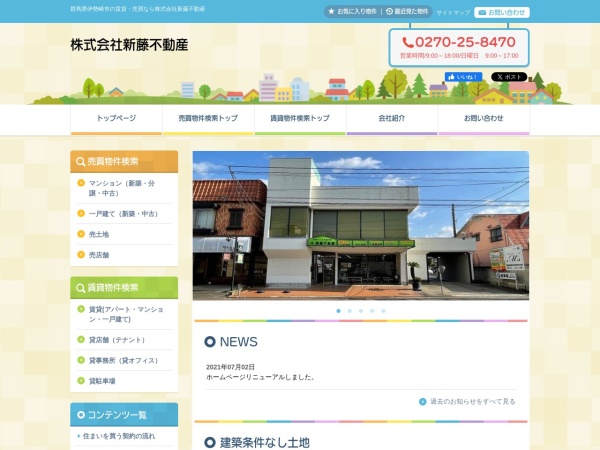
Task: Click the サイトマップ link
Action: coord(453,13)
